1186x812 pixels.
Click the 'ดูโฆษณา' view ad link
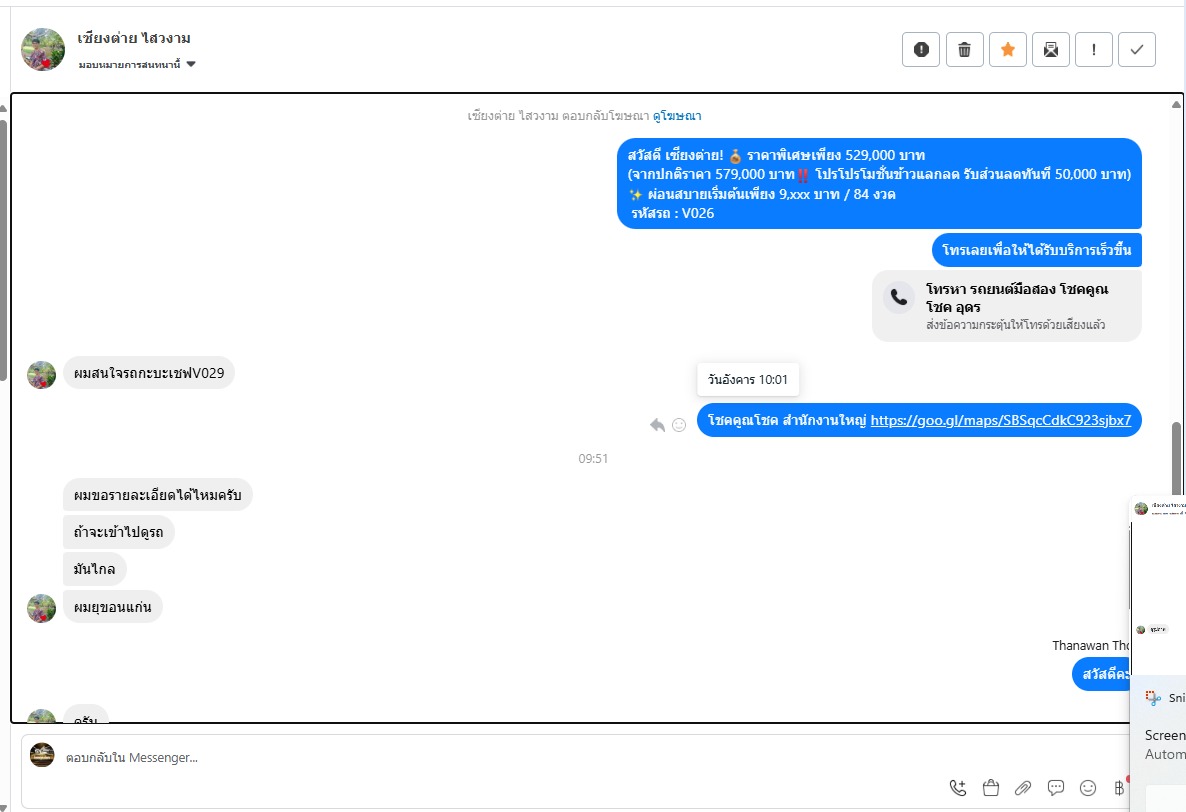pos(678,116)
